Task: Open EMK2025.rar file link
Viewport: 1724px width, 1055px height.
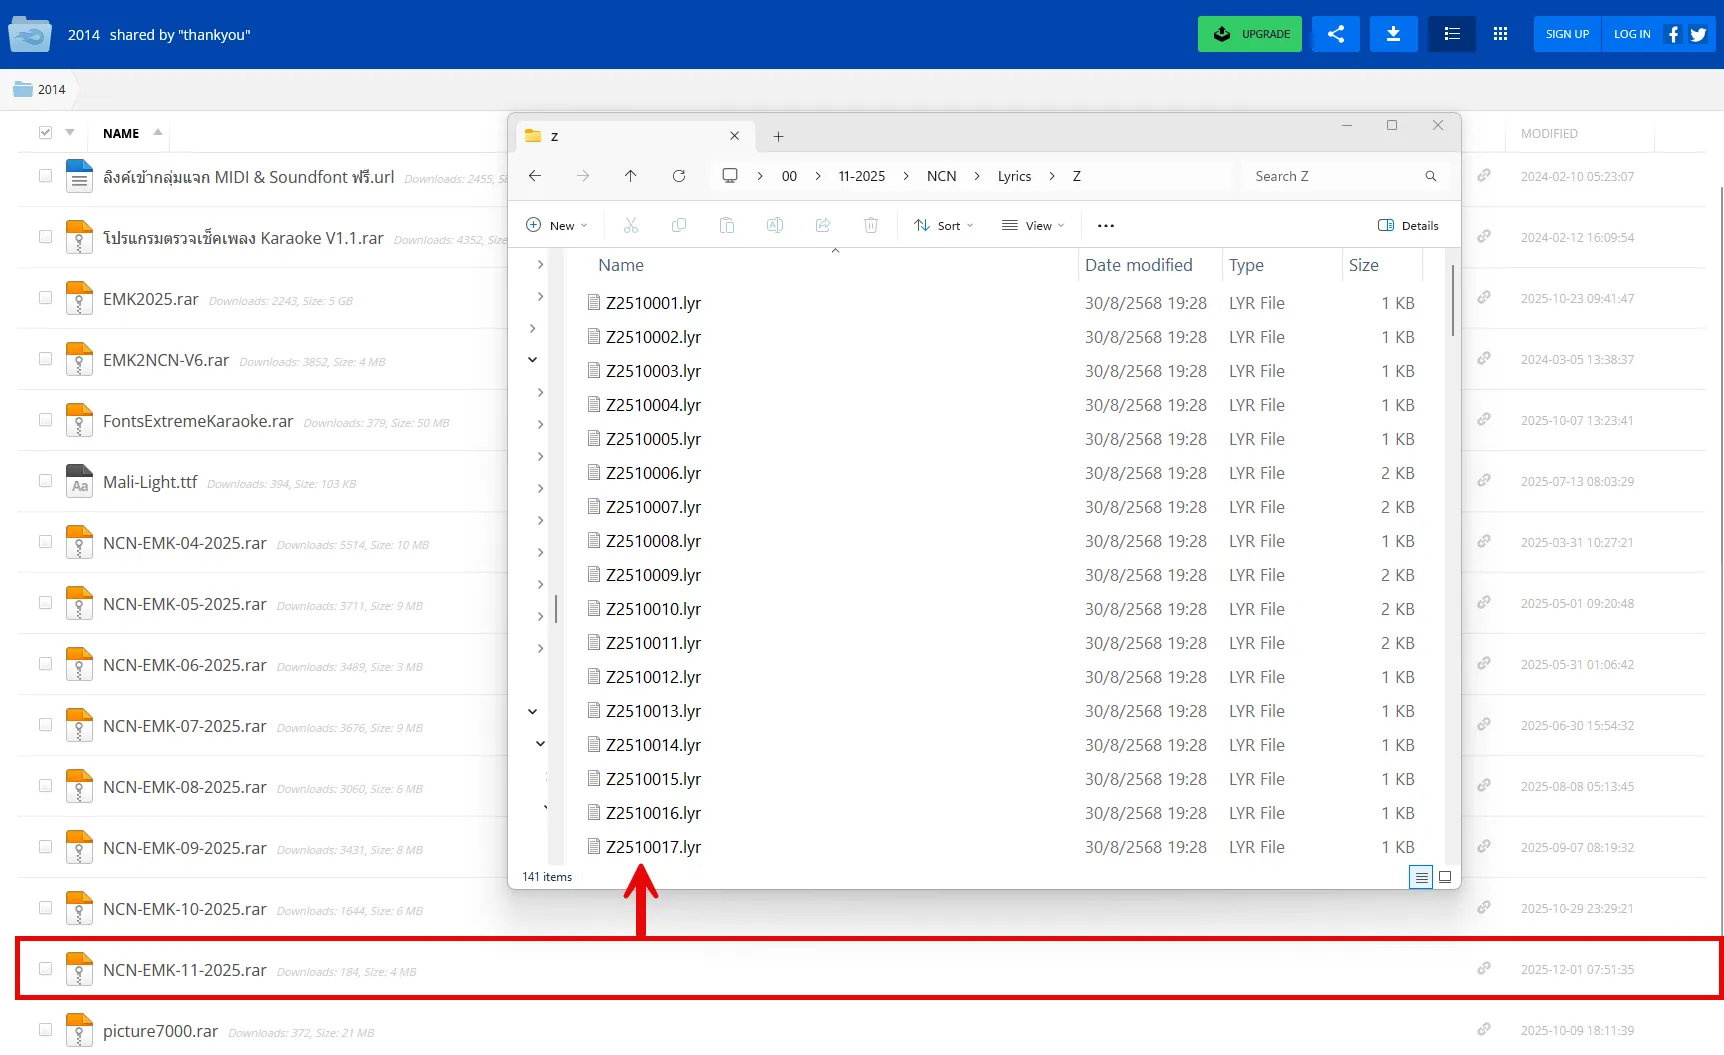Action: (151, 299)
